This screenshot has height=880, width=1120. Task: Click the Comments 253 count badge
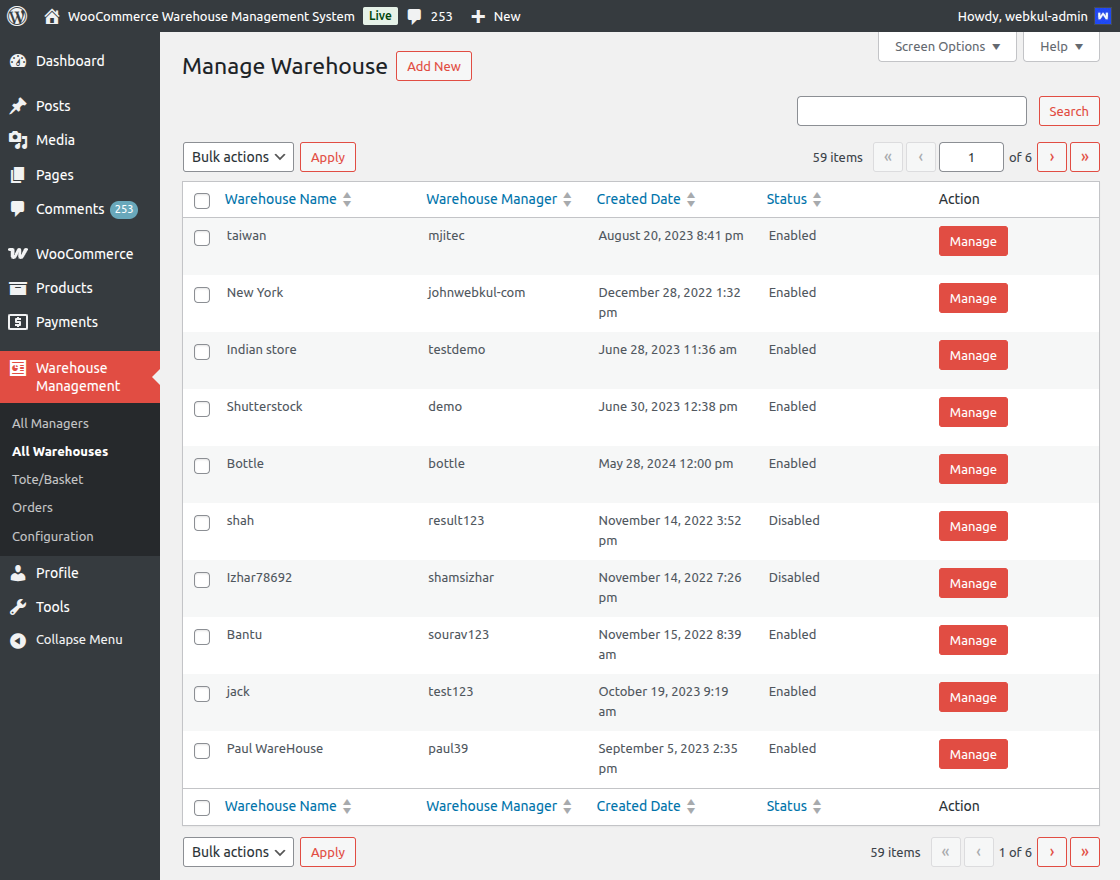pyautogui.click(x=124, y=209)
